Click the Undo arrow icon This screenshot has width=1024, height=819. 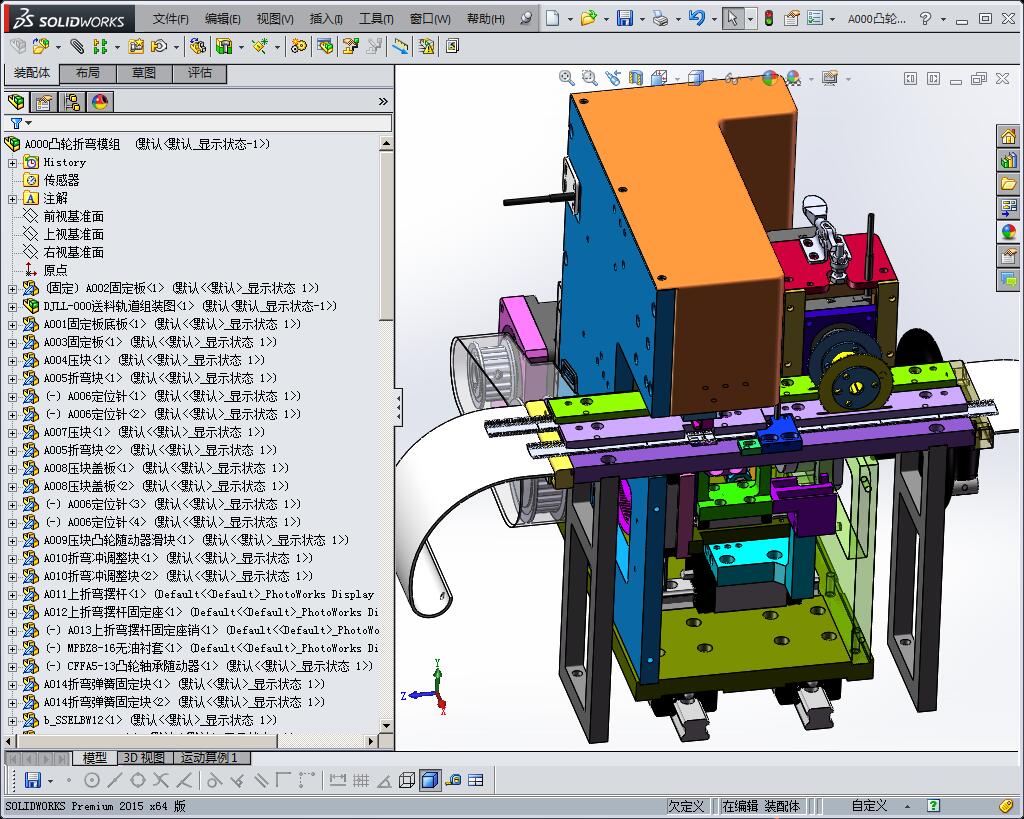click(x=696, y=18)
